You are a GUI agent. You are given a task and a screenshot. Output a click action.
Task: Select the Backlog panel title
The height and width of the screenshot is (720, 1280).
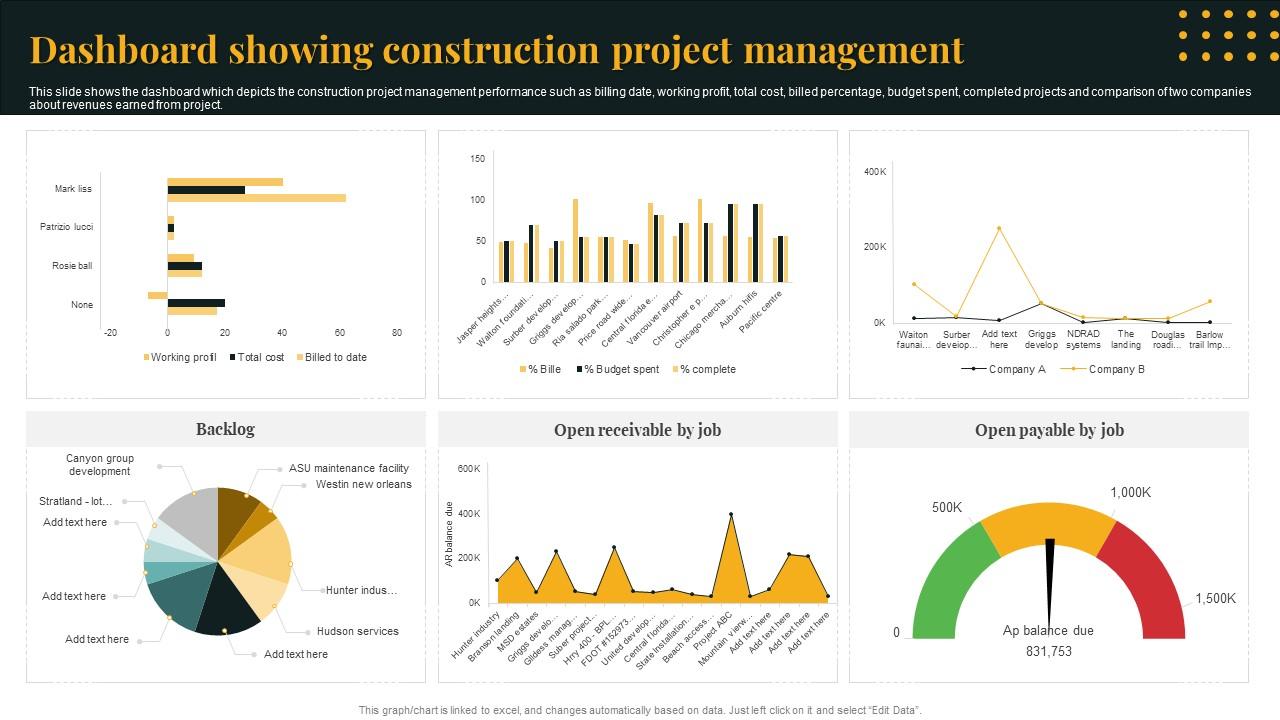pyautogui.click(x=227, y=429)
